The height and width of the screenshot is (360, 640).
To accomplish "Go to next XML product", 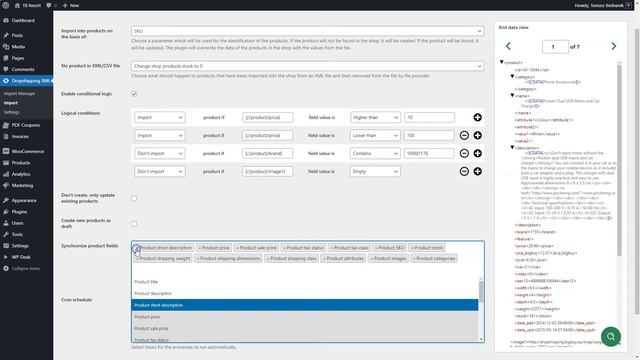I will [x=613, y=47].
